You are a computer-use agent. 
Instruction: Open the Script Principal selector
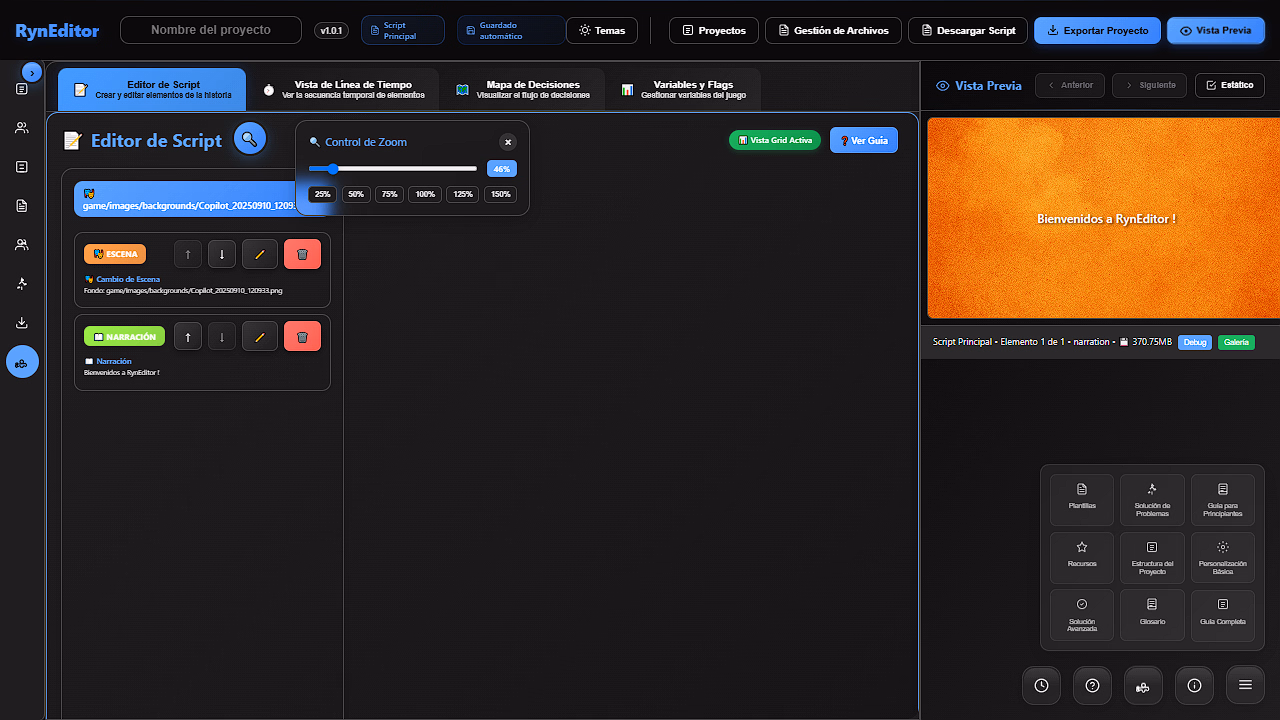tap(402, 31)
